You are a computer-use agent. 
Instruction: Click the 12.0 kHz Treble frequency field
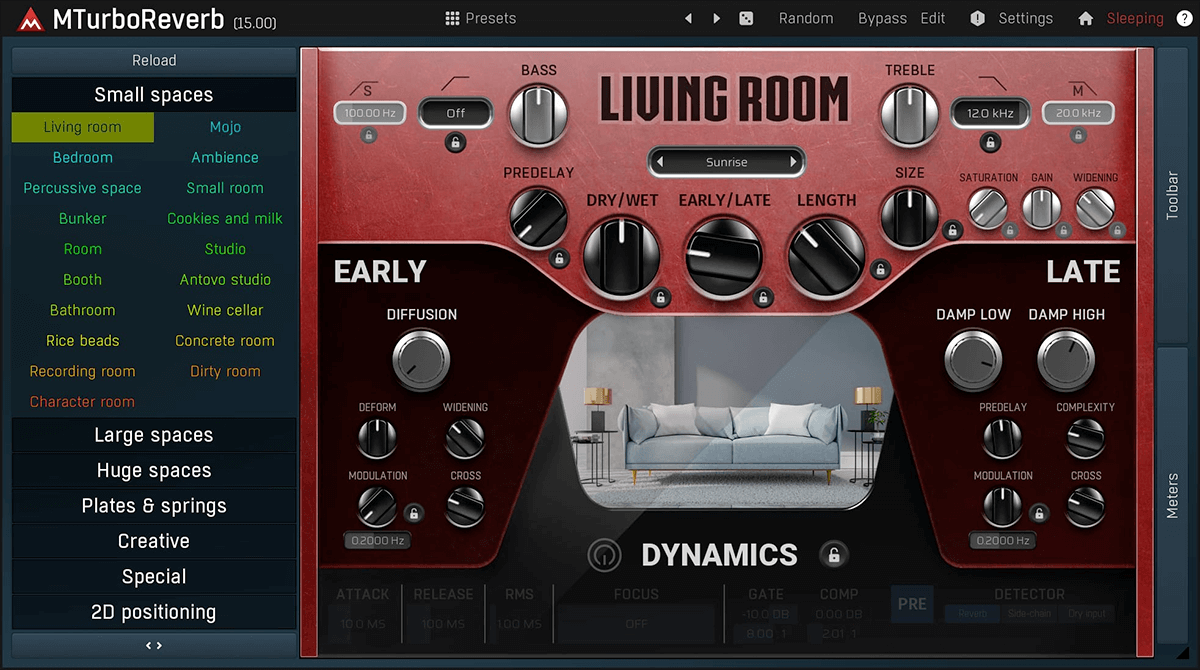[x=990, y=113]
